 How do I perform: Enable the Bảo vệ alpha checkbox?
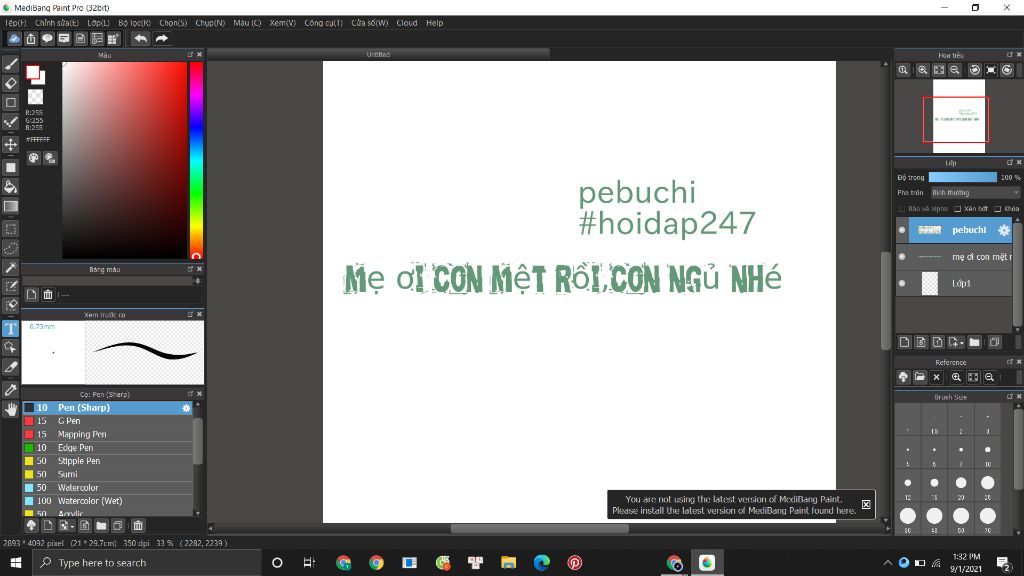point(902,209)
